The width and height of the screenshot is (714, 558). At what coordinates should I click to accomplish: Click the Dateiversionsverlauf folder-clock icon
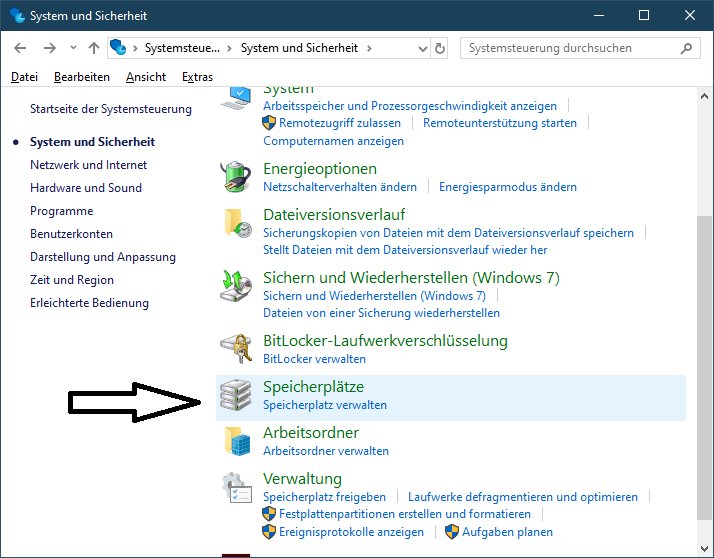click(238, 223)
